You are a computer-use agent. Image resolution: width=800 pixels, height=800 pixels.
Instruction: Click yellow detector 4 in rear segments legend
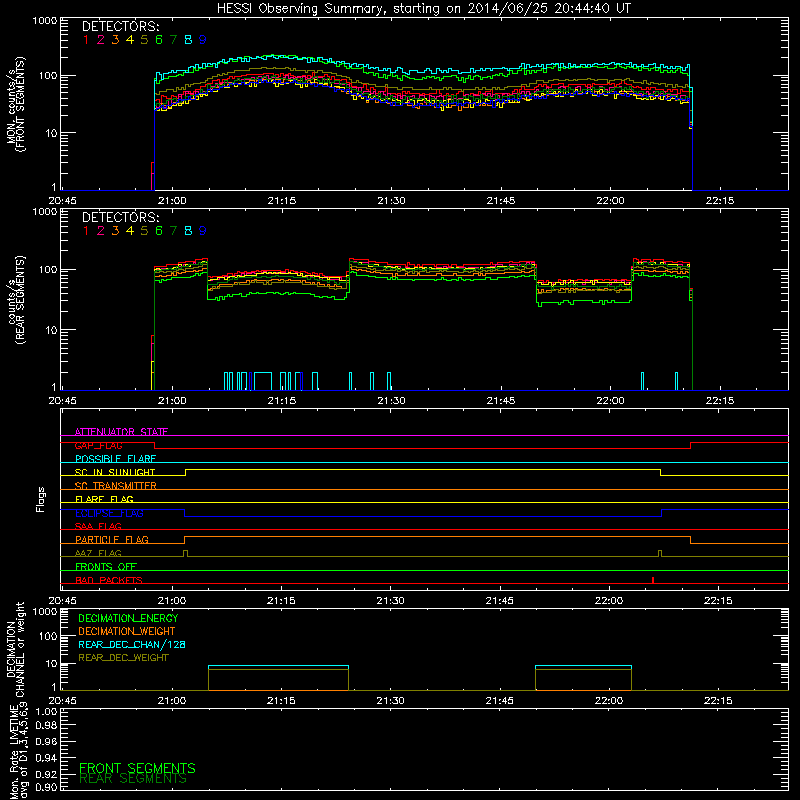(x=130, y=231)
